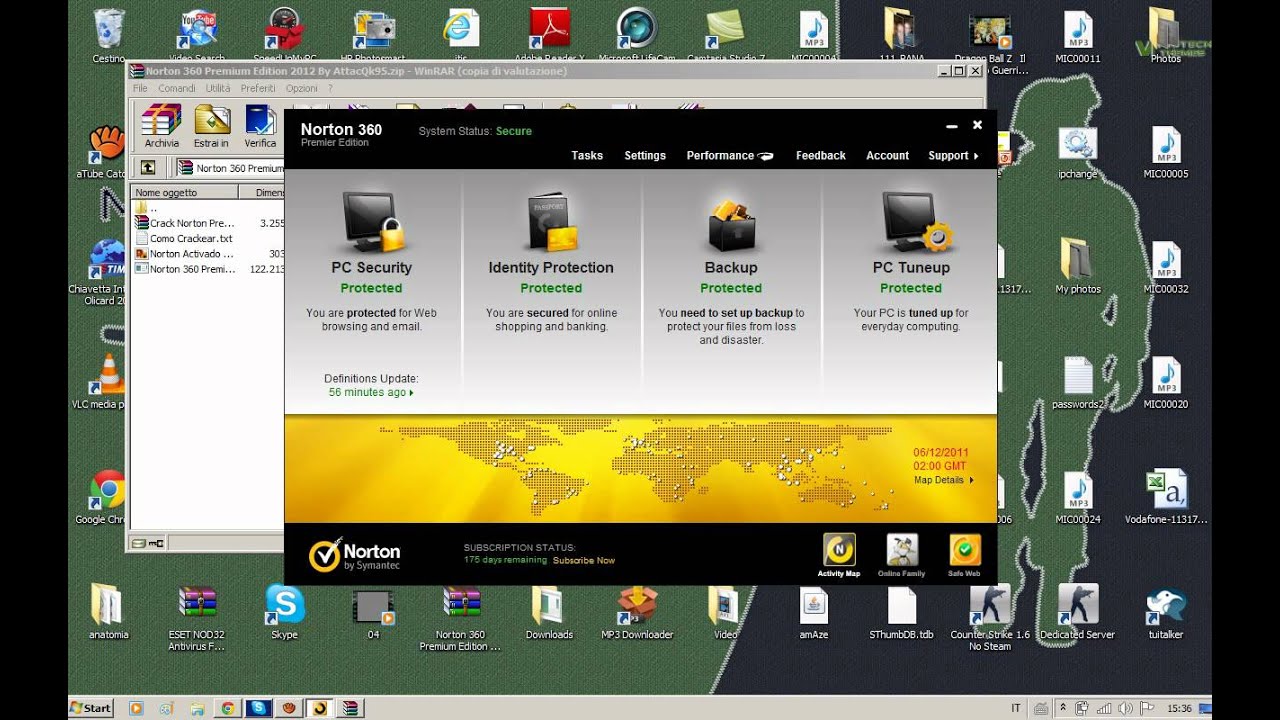This screenshot has height=720, width=1280.
Task: Open the Dedicated Server desktop shortcut
Action: tap(1078, 612)
